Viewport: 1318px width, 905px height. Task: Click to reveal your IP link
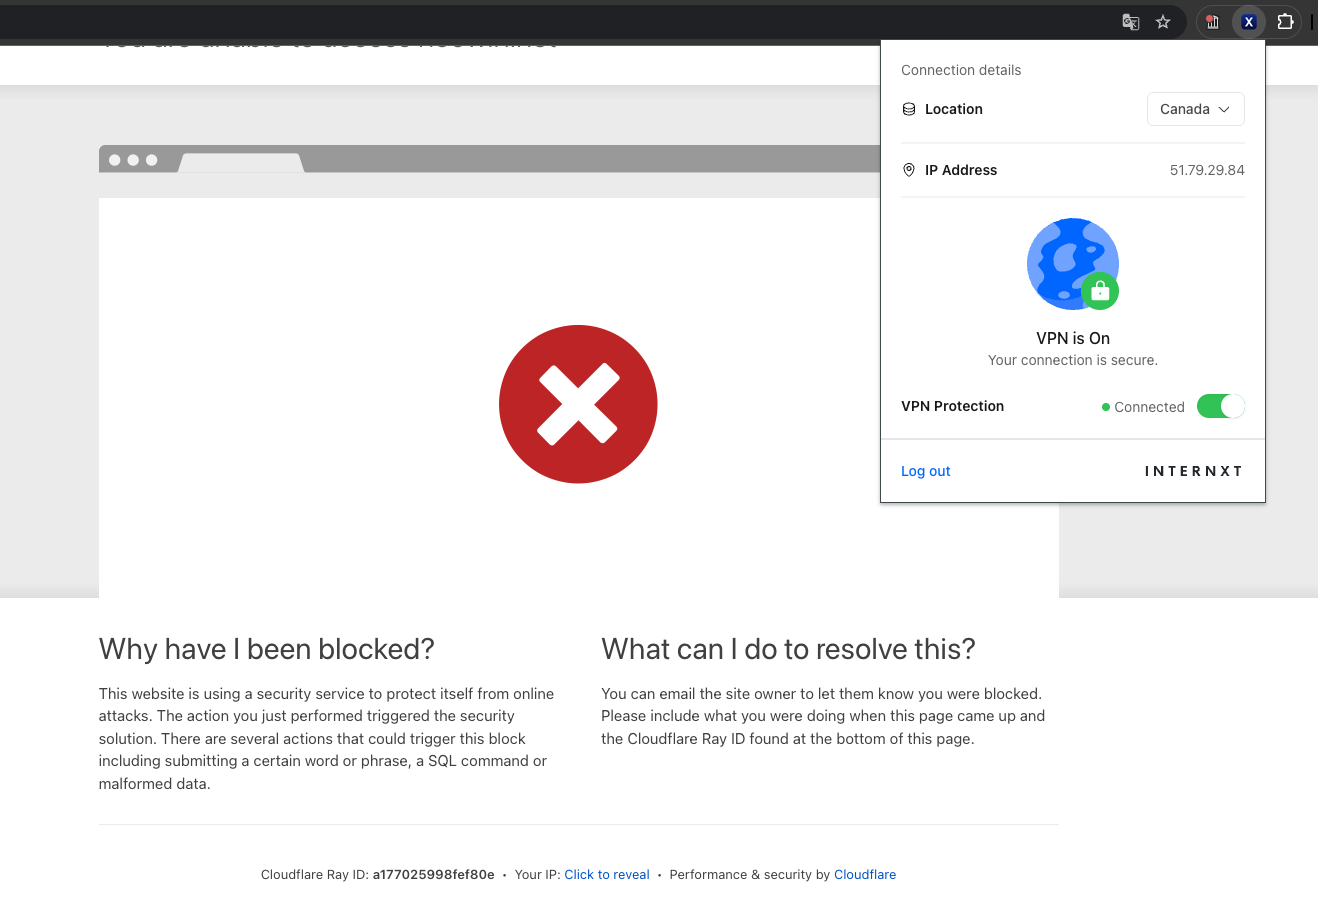[x=607, y=875]
